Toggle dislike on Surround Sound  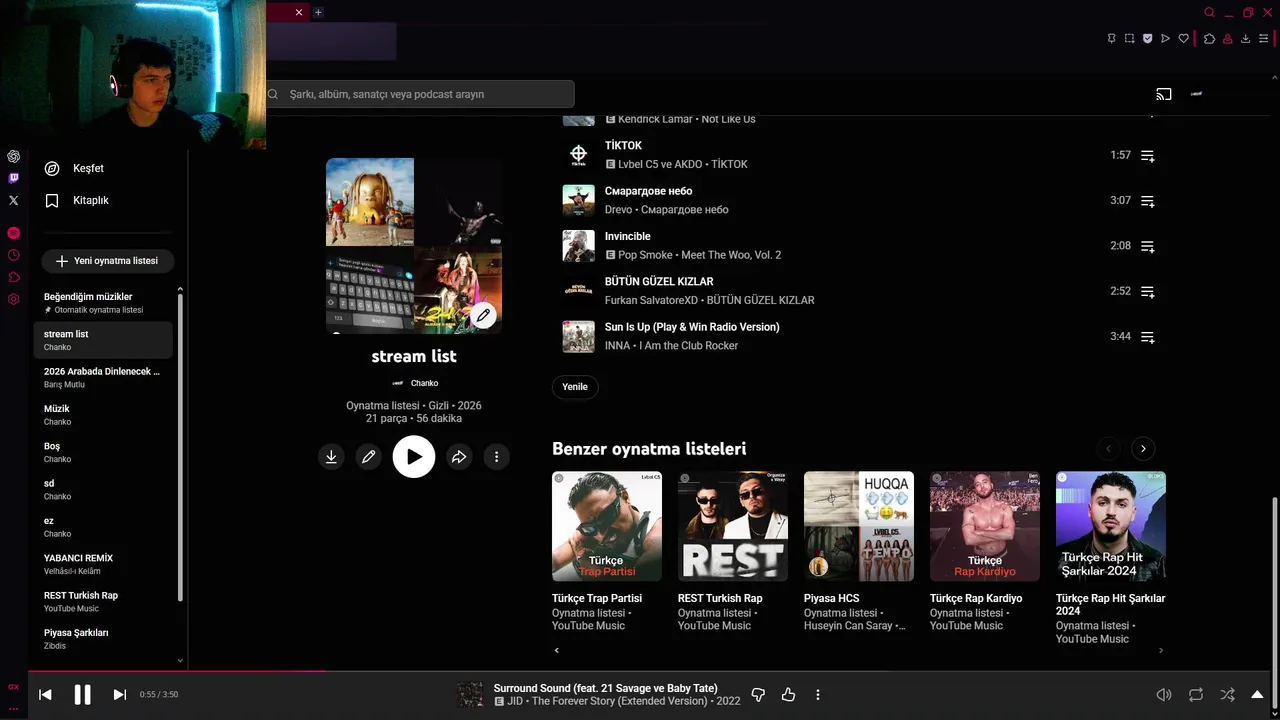758,695
